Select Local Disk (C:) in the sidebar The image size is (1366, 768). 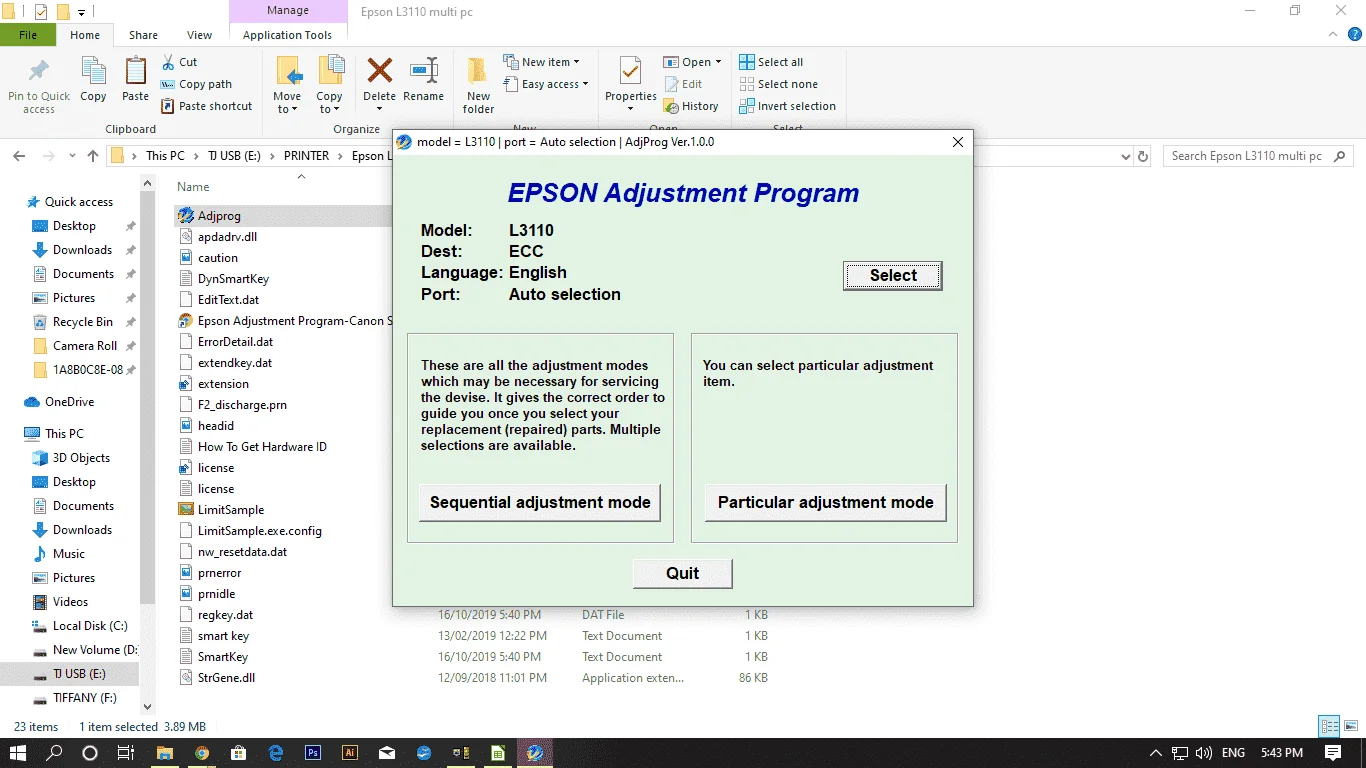90,626
